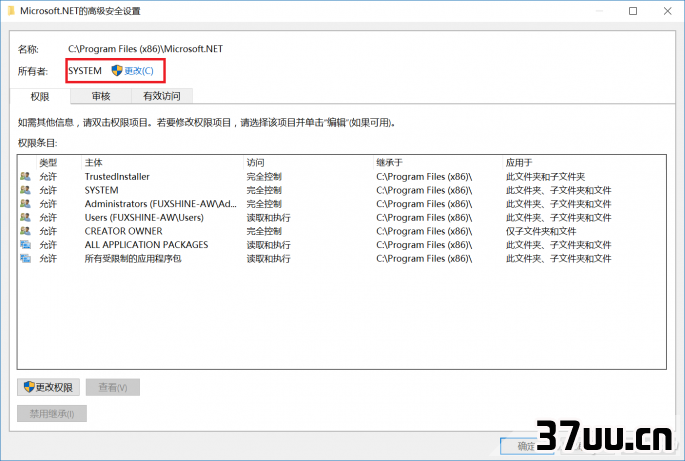
Task: Close the advanced security settings window
Action: pyautogui.click(x=668, y=11)
